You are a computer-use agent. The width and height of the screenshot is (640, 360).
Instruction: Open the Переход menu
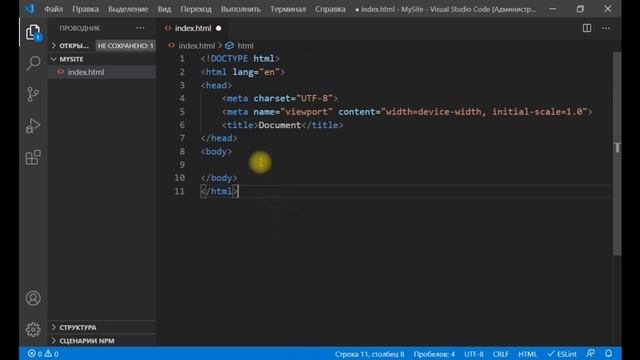tap(196, 9)
